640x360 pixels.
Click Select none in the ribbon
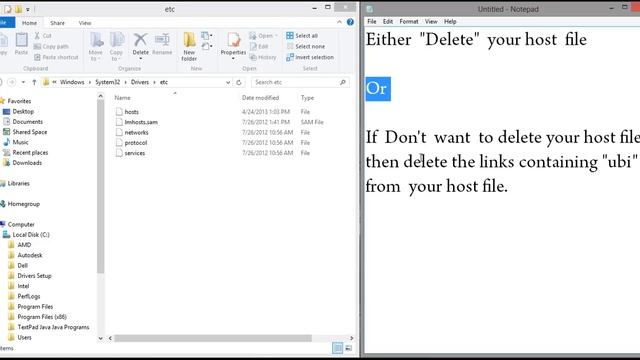tap(306, 47)
